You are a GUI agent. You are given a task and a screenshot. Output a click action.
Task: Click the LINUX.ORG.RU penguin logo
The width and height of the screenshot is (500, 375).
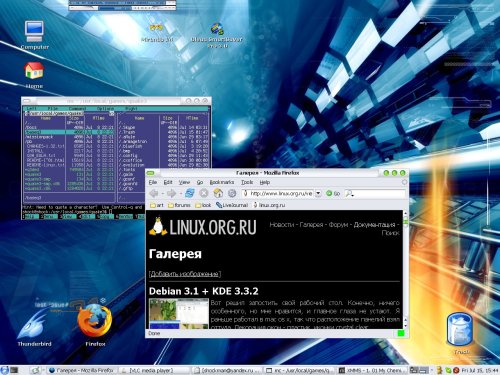click(x=203, y=226)
